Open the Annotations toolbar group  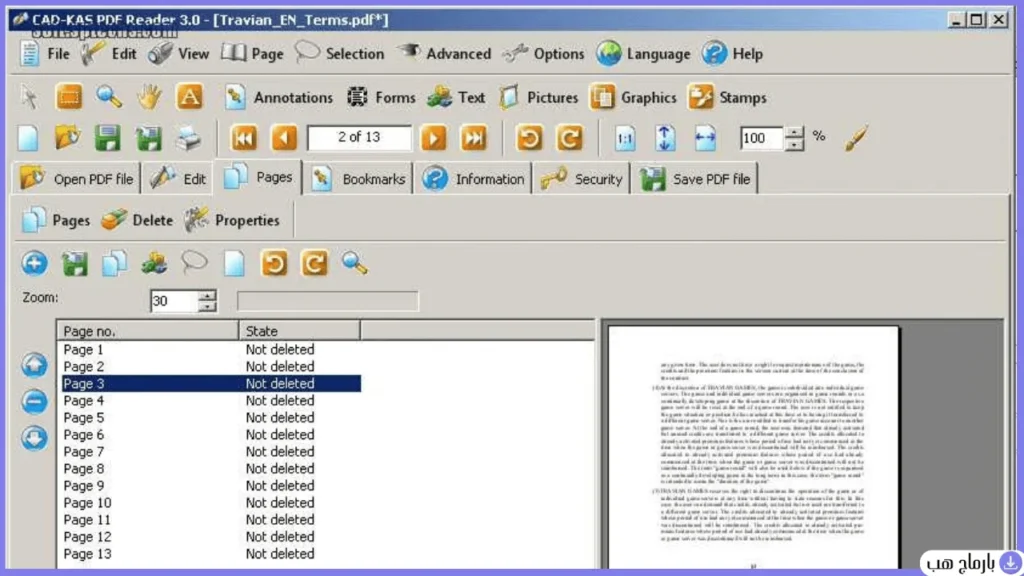278,97
